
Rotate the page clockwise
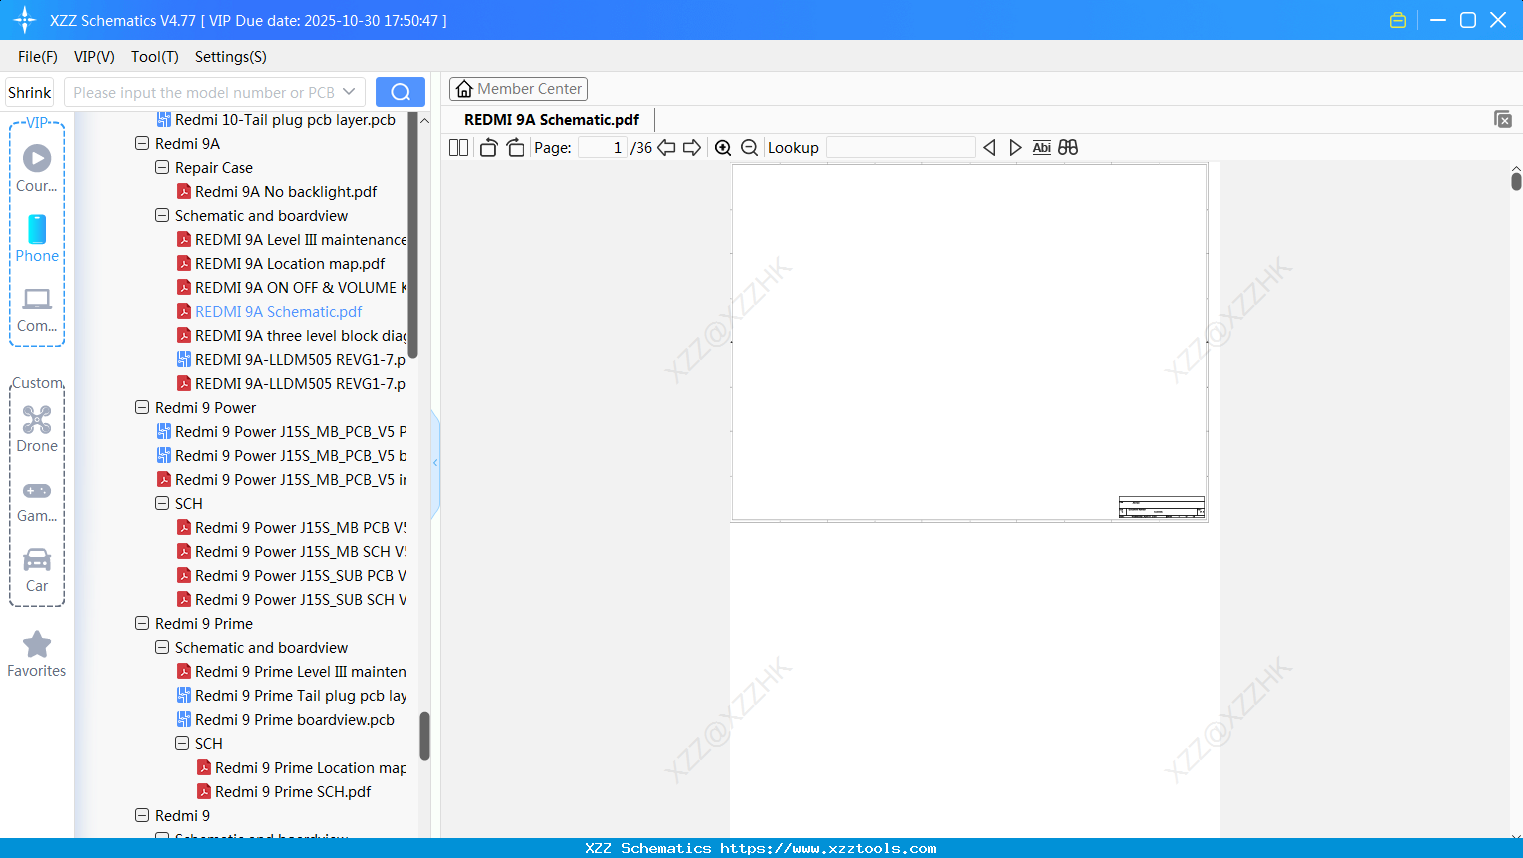point(515,148)
